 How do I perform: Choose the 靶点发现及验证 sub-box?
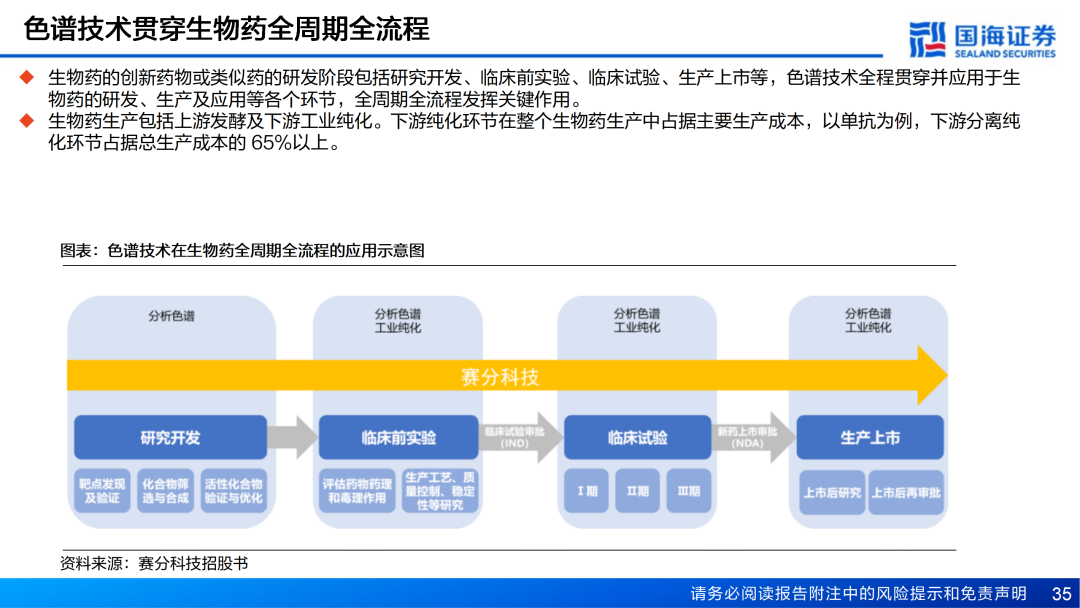click(x=102, y=491)
